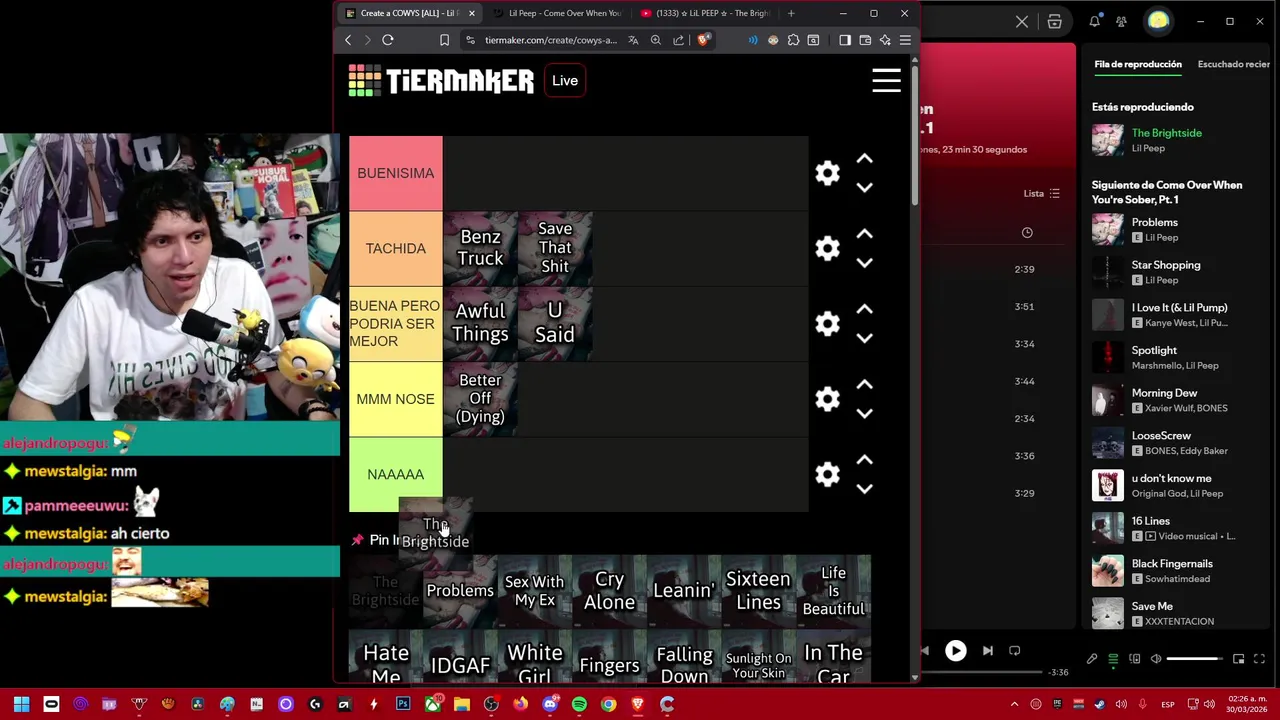Pick the Cry Alone tile

pyautogui.click(x=609, y=591)
